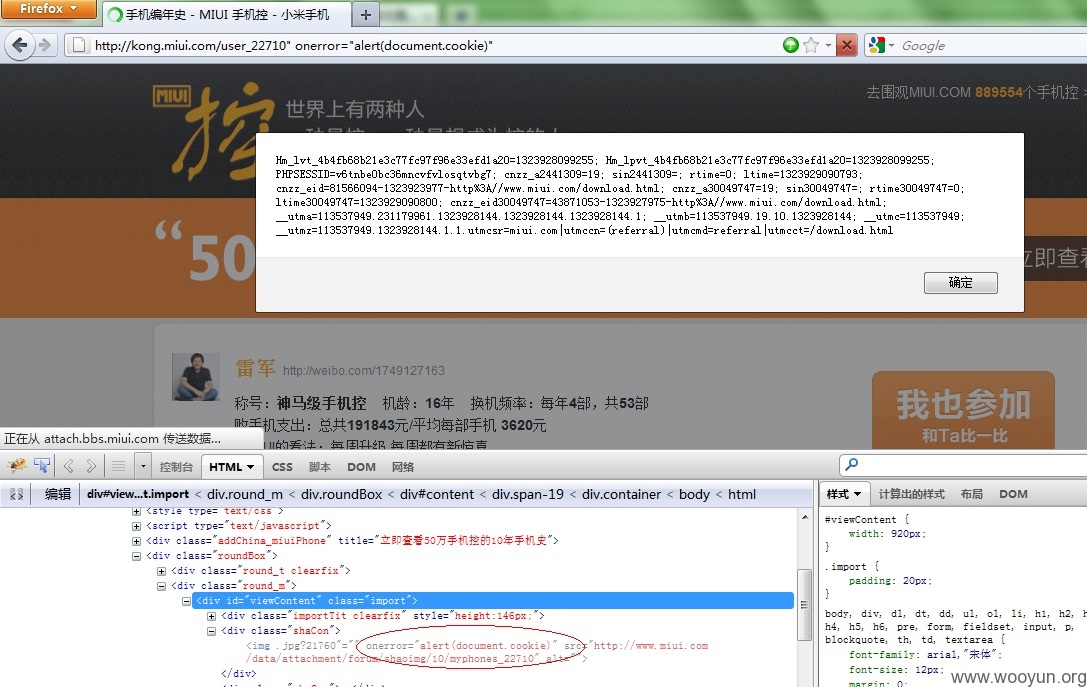Click the HTML tree vertical scrollbar thumb
The height and width of the screenshot is (687, 1087).
[x=804, y=605]
